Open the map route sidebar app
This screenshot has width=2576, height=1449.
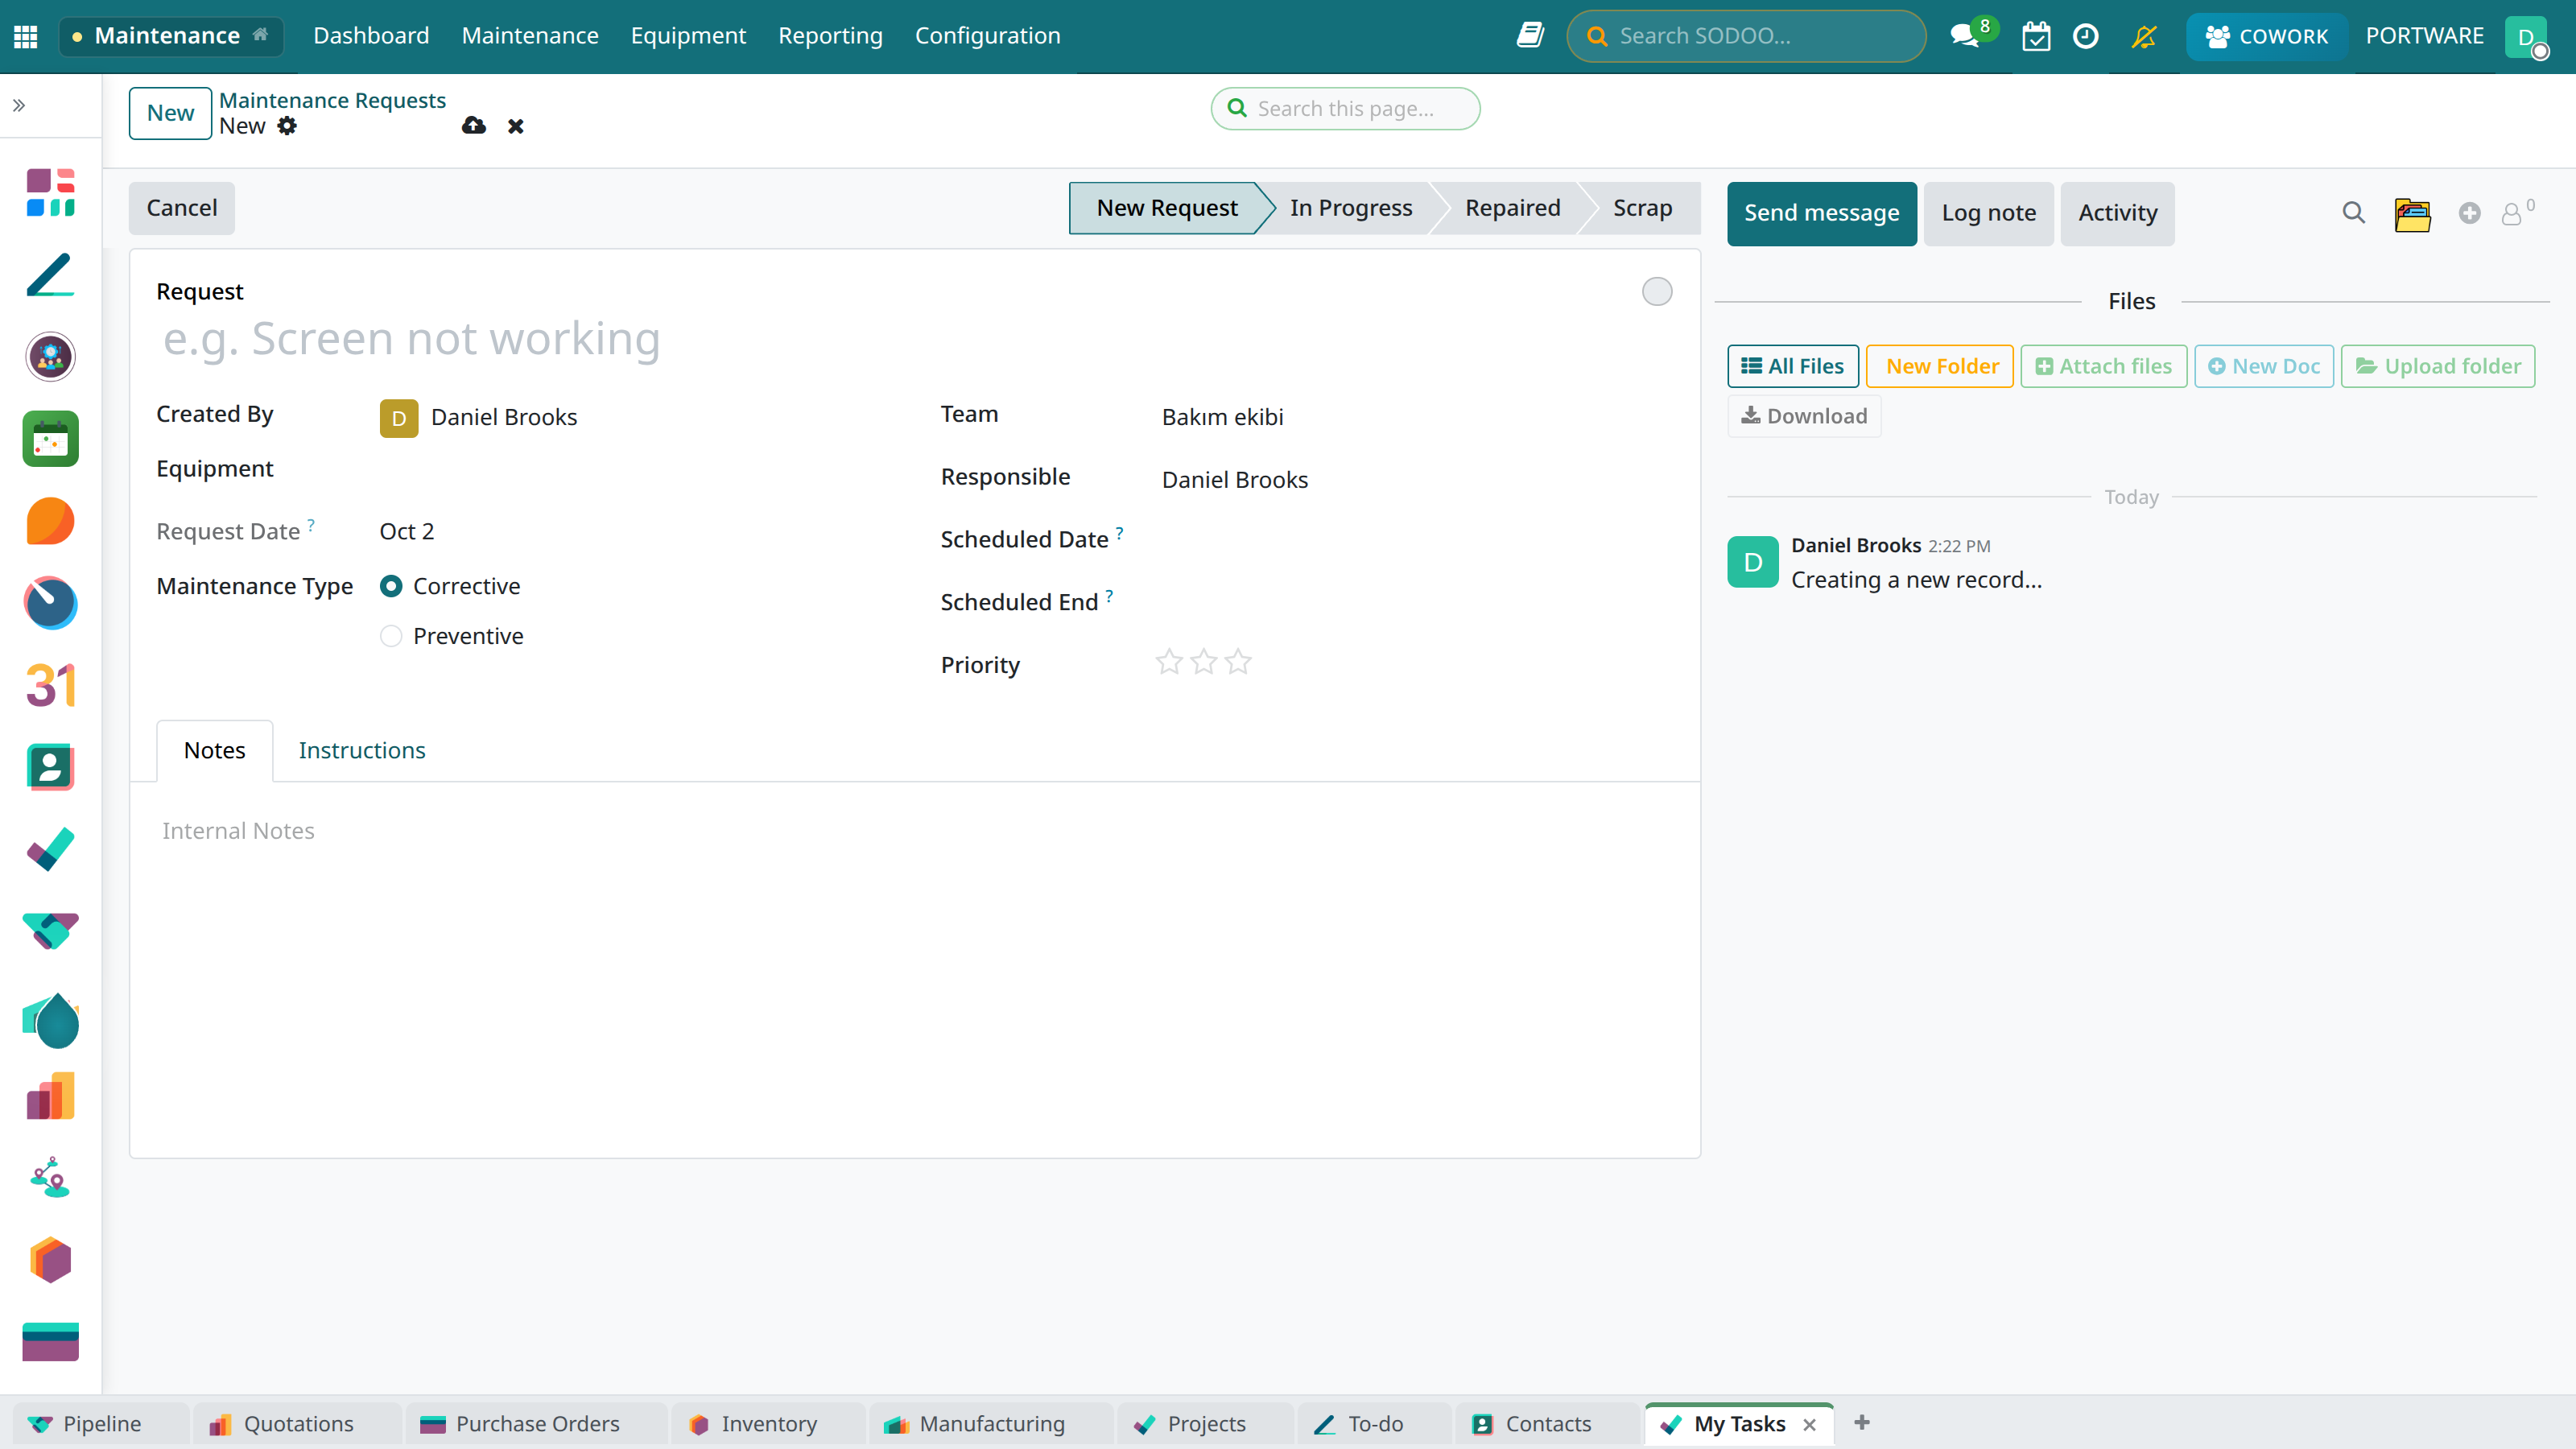pyautogui.click(x=51, y=1178)
